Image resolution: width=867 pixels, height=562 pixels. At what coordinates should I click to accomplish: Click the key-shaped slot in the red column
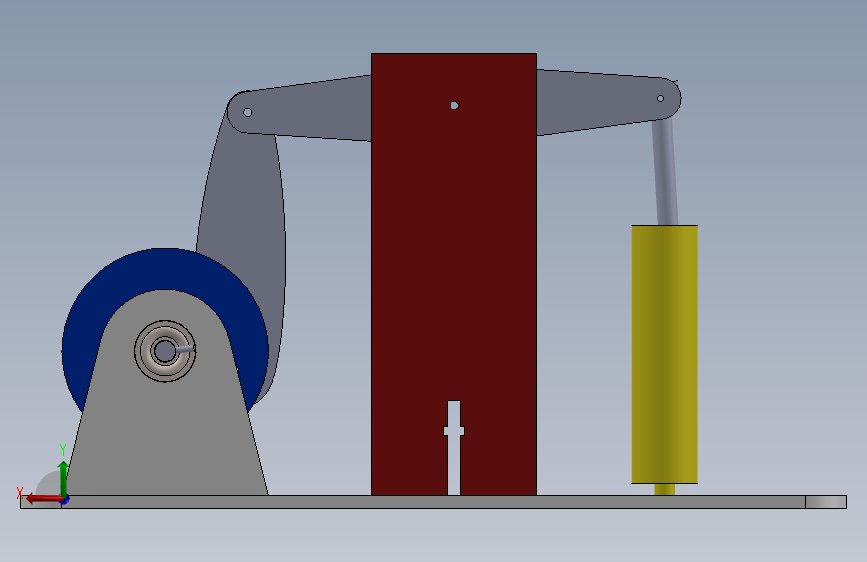(454, 447)
